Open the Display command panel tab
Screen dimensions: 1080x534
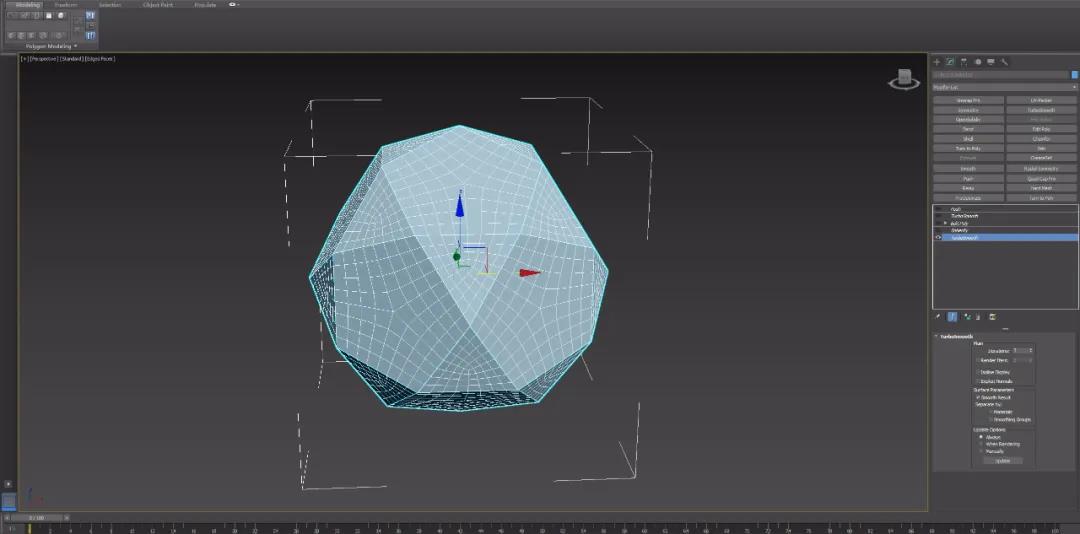[990, 62]
